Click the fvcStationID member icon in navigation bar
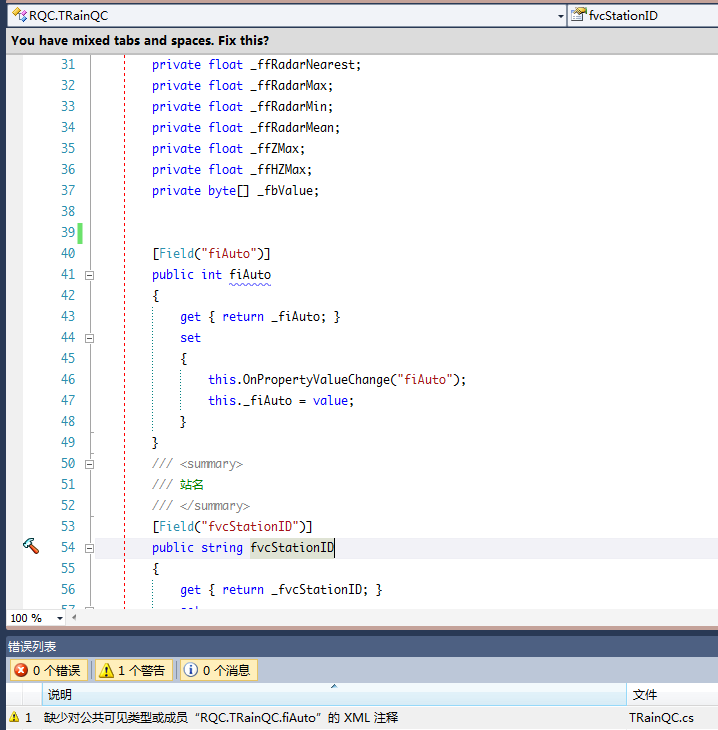The width and height of the screenshot is (718, 730). pos(578,15)
